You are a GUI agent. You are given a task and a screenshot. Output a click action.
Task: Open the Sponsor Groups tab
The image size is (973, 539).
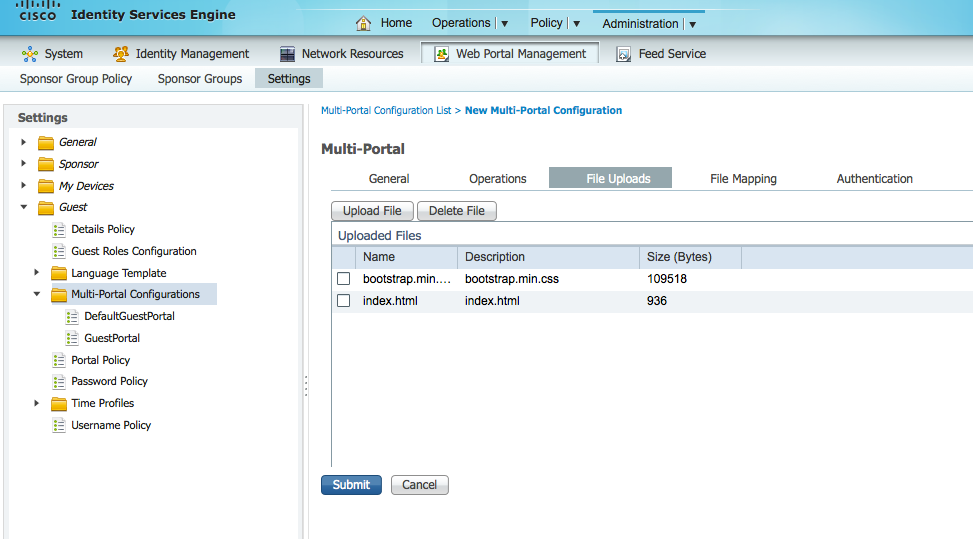200,79
